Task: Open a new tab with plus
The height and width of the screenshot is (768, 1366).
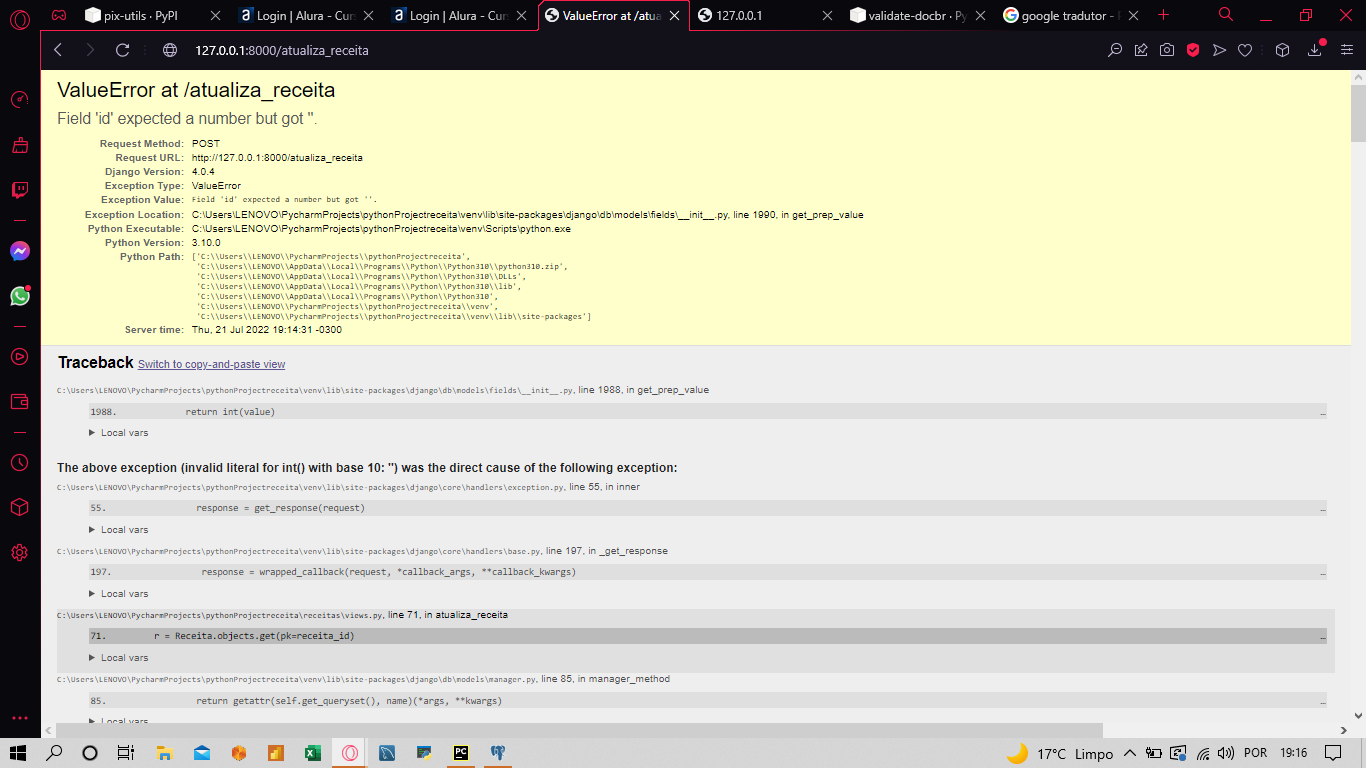Action: coord(1163,15)
